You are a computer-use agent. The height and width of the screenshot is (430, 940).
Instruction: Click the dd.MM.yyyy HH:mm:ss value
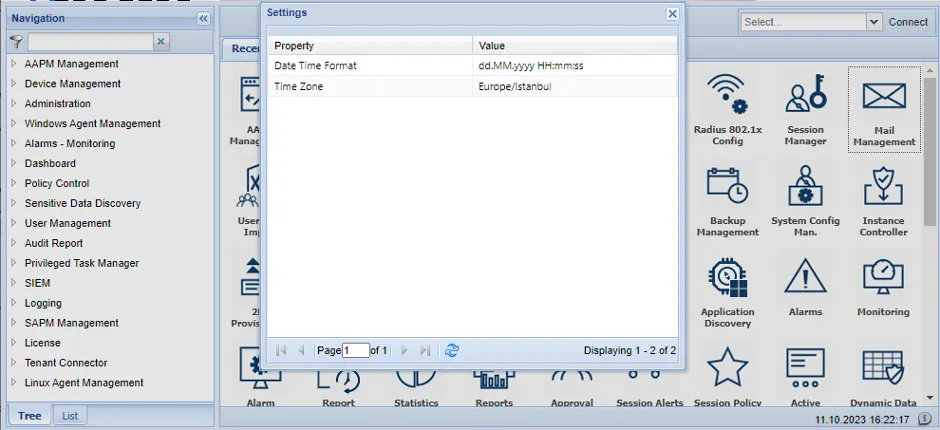click(531, 65)
